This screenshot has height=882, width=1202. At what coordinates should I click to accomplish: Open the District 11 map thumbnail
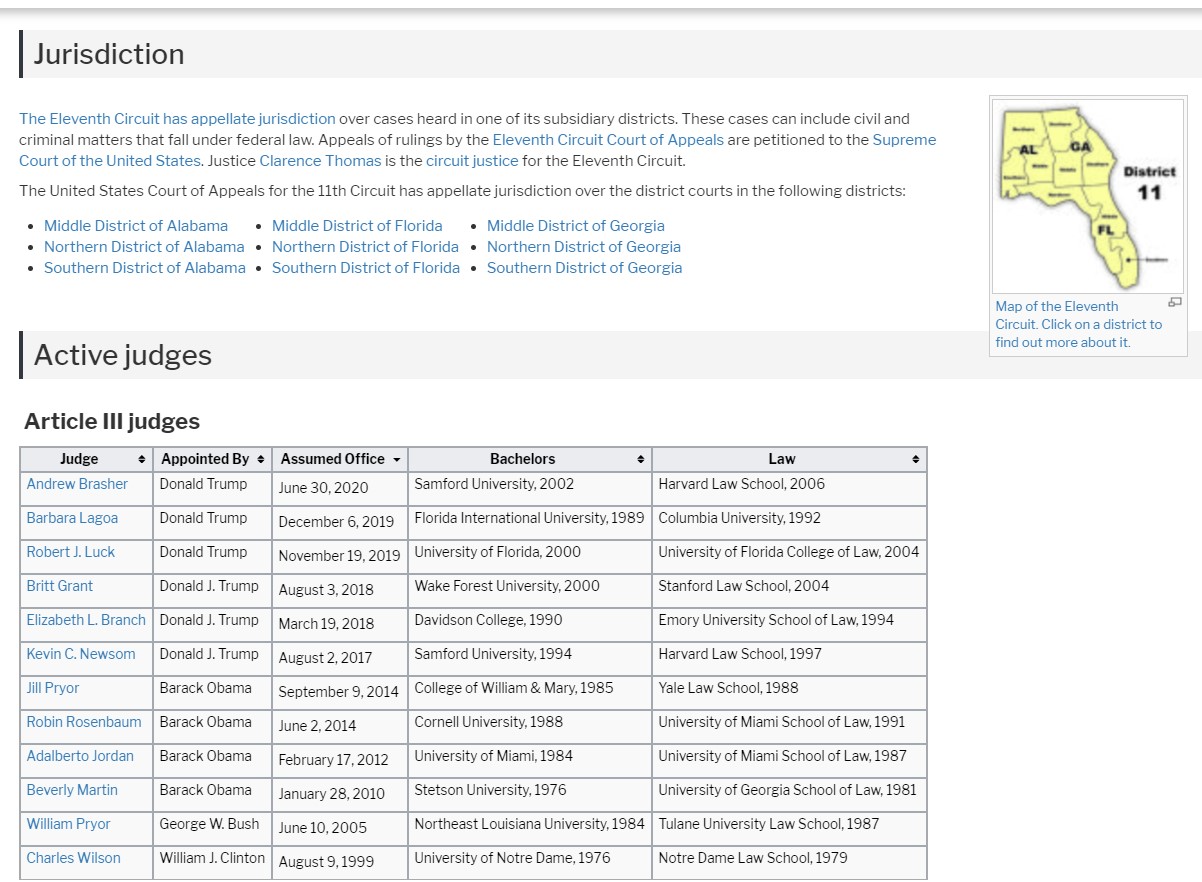[1088, 194]
